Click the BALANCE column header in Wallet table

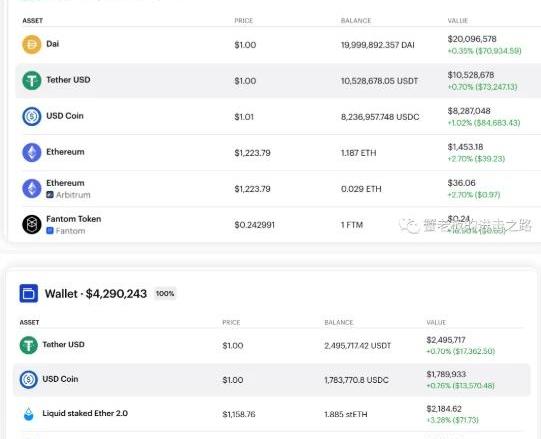tap(339, 322)
